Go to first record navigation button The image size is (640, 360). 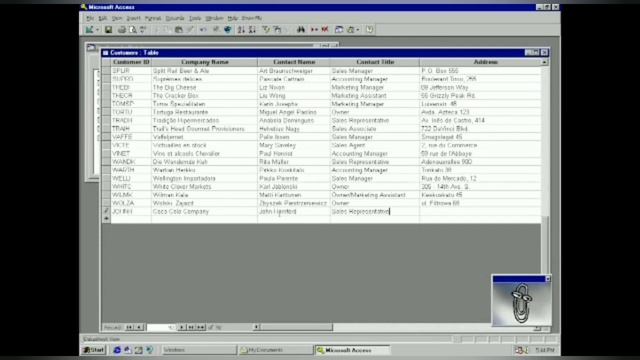coord(129,327)
